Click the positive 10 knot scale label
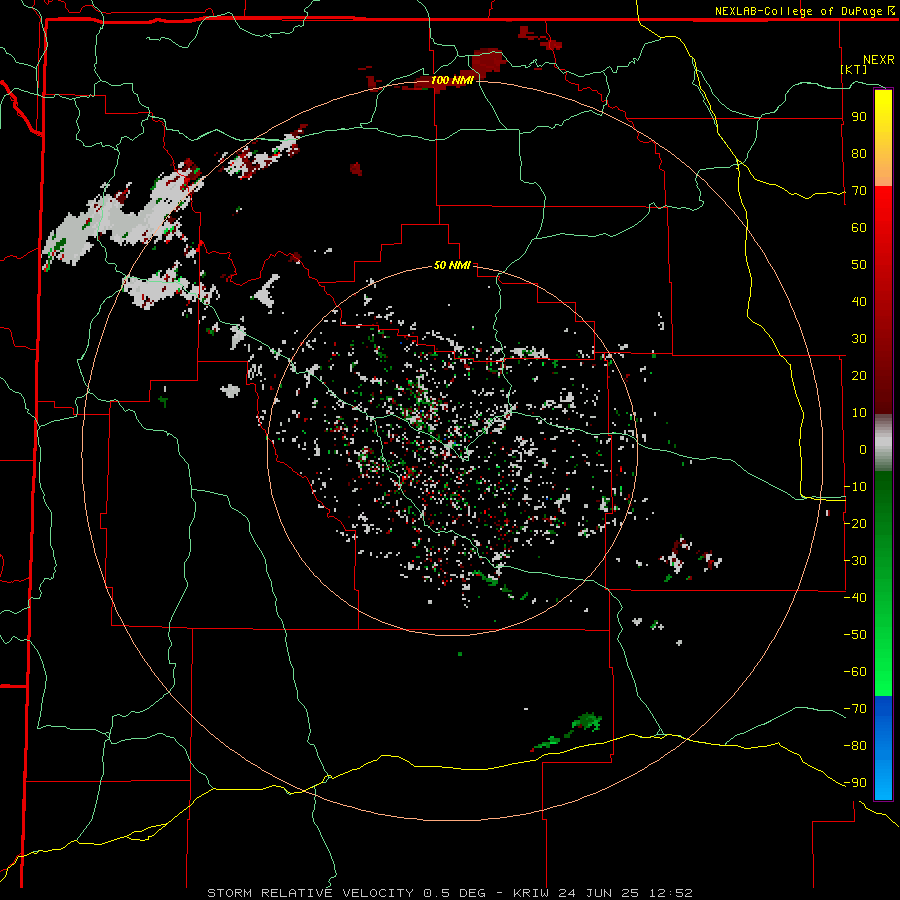This screenshot has height=900, width=900. pyautogui.click(x=859, y=413)
